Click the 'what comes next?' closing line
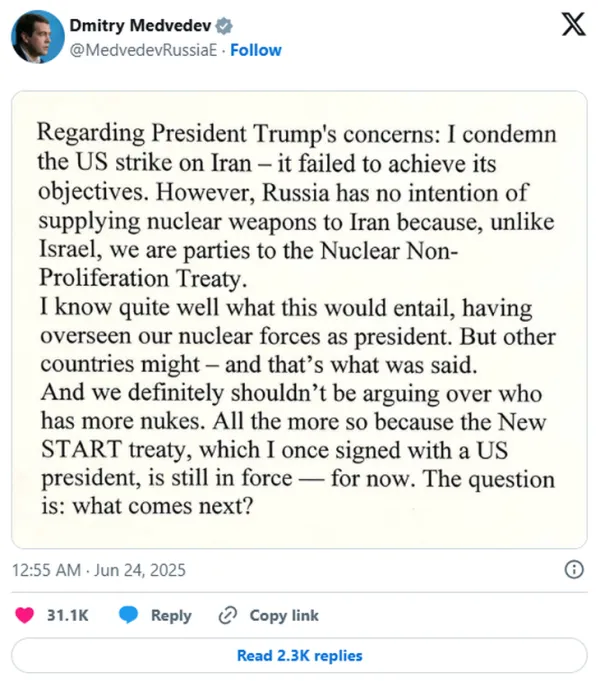This screenshot has height=681, width=600. coord(162,506)
